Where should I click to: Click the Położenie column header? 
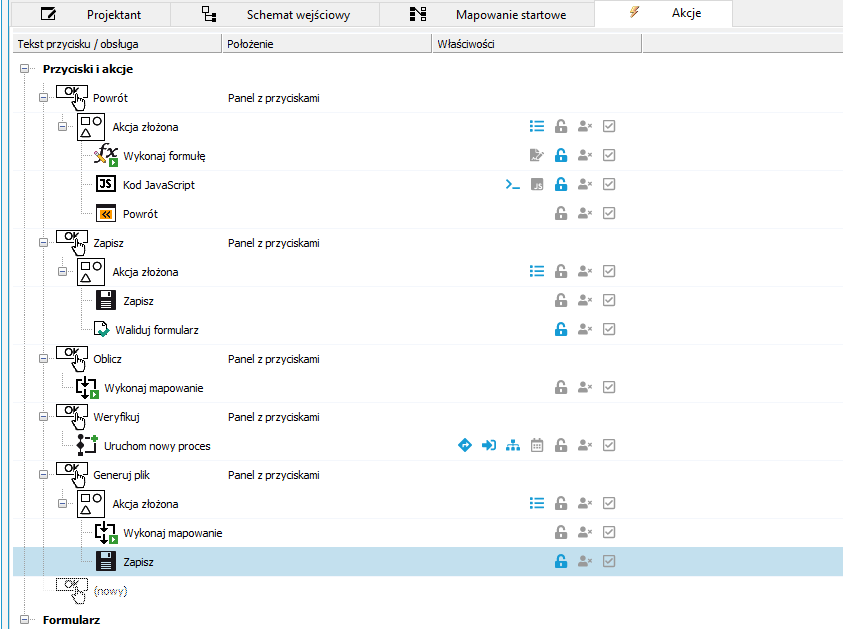[327, 44]
